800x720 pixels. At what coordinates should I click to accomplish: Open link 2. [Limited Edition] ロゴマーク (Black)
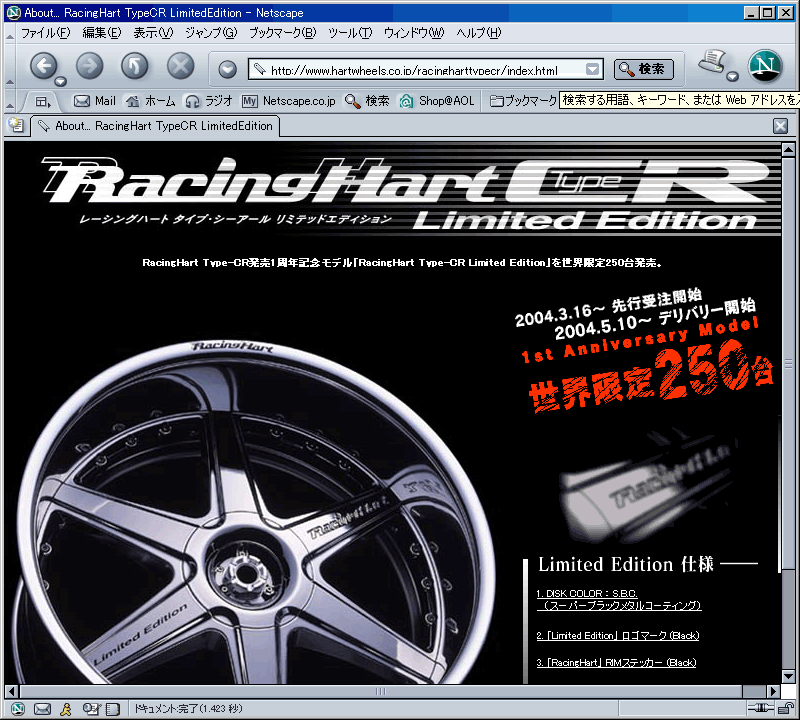(617, 636)
